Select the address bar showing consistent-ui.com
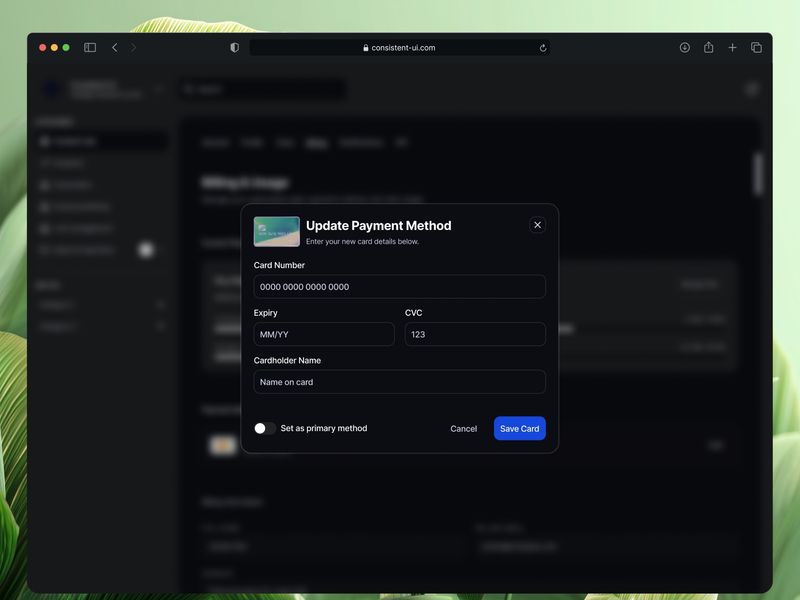800x600 pixels. click(x=400, y=46)
